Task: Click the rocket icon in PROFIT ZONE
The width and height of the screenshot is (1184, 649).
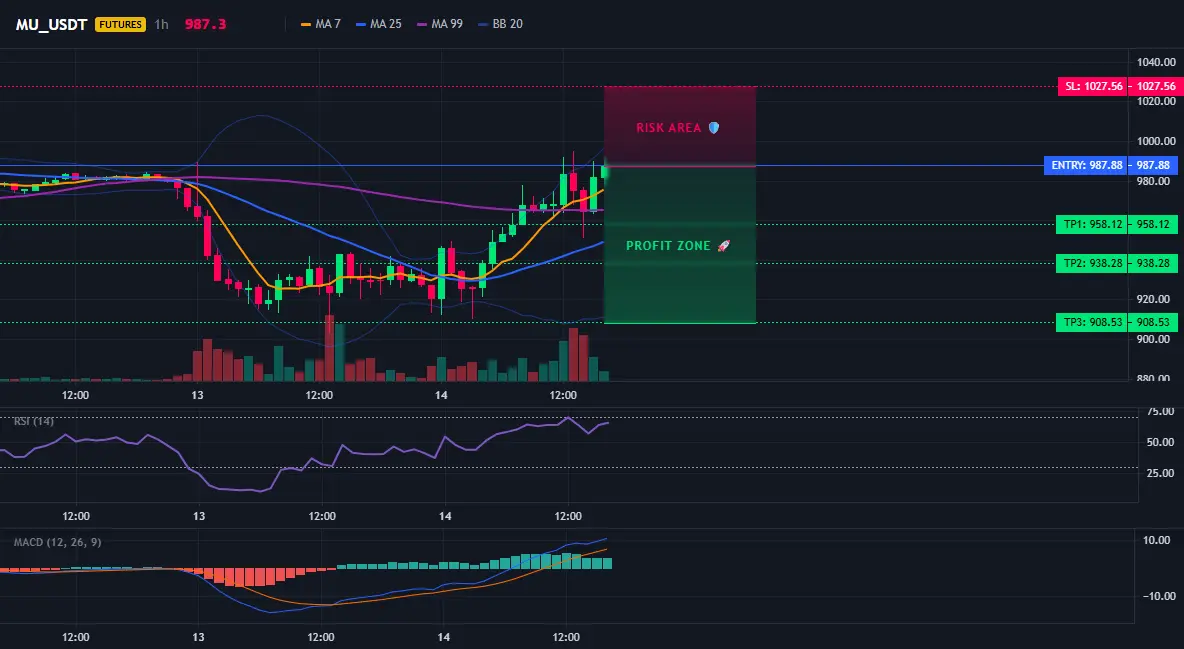Action: (723, 246)
